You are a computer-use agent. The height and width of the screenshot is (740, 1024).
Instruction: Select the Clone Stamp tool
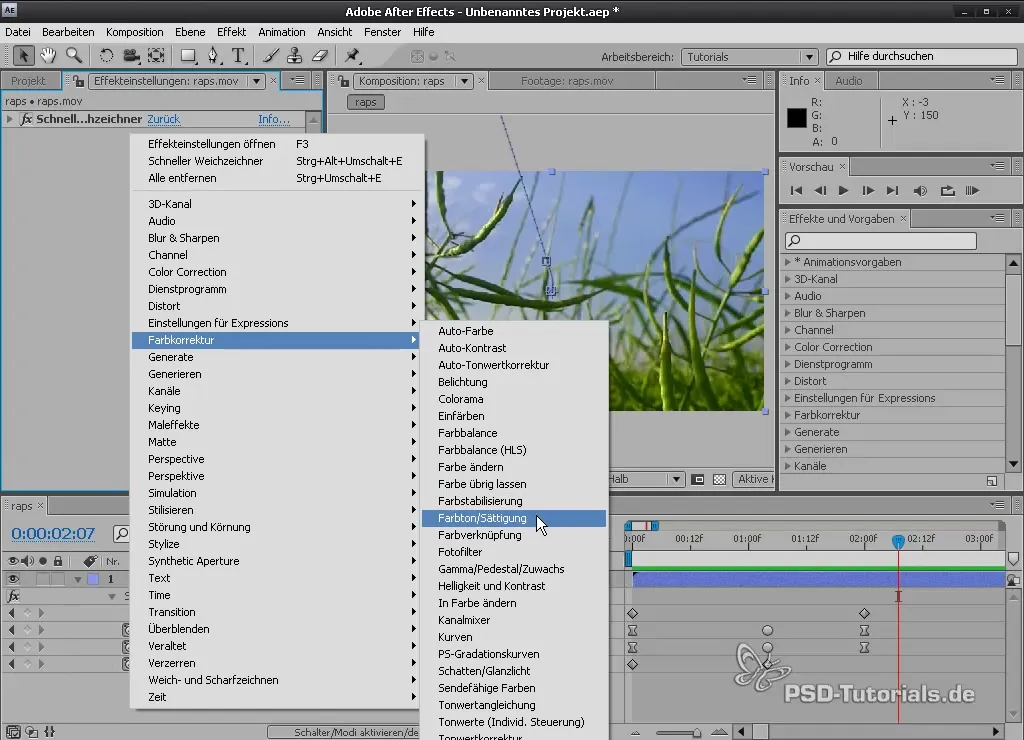[295, 56]
